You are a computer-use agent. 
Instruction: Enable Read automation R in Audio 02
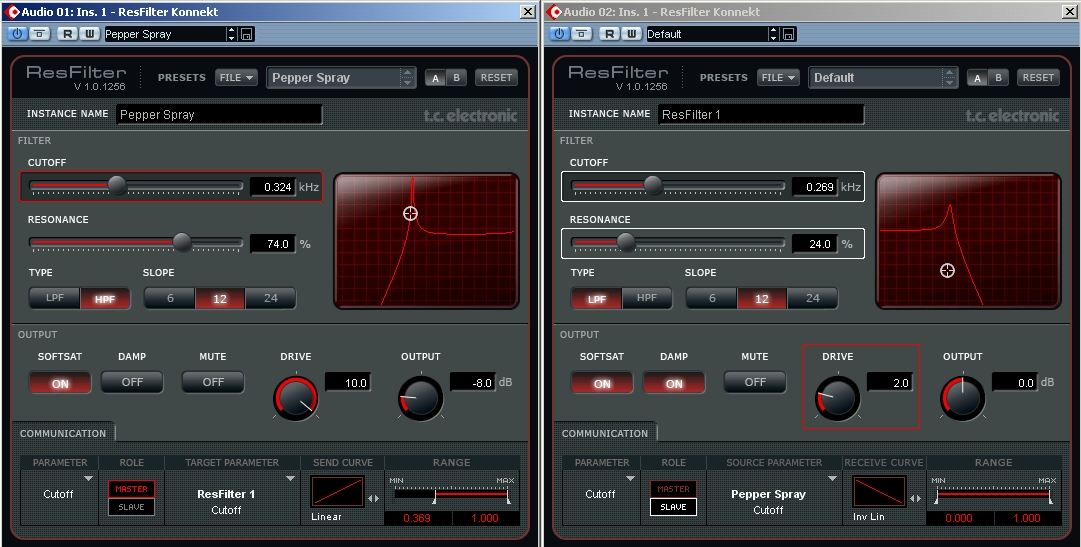click(x=609, y=34)
